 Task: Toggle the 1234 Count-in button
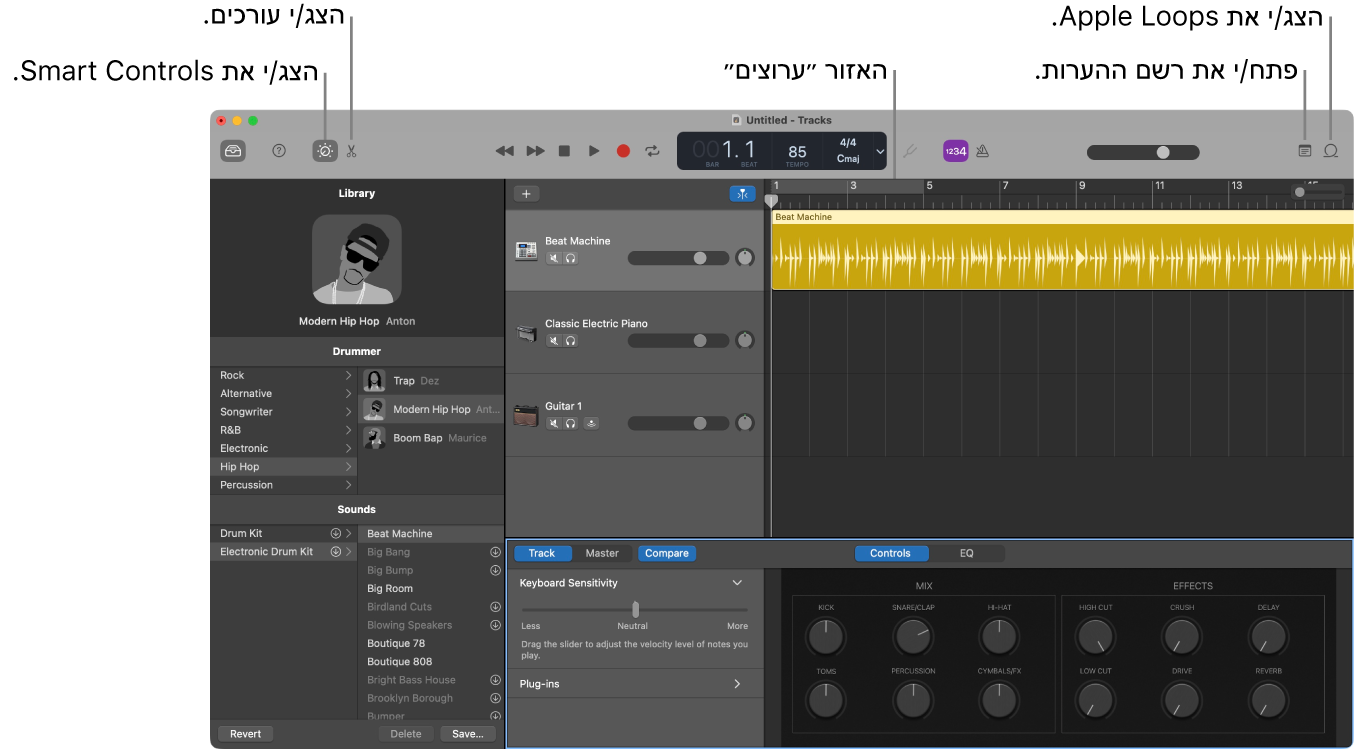point(955,151)
